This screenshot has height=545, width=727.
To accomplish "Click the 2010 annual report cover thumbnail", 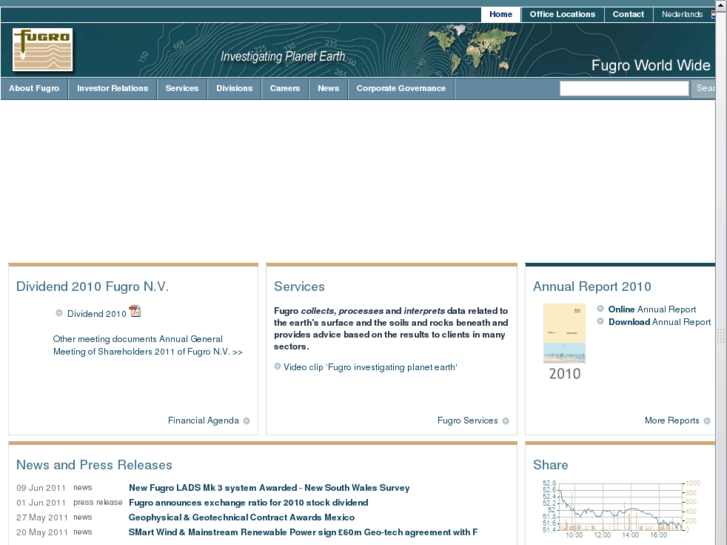I will point(564,333).
